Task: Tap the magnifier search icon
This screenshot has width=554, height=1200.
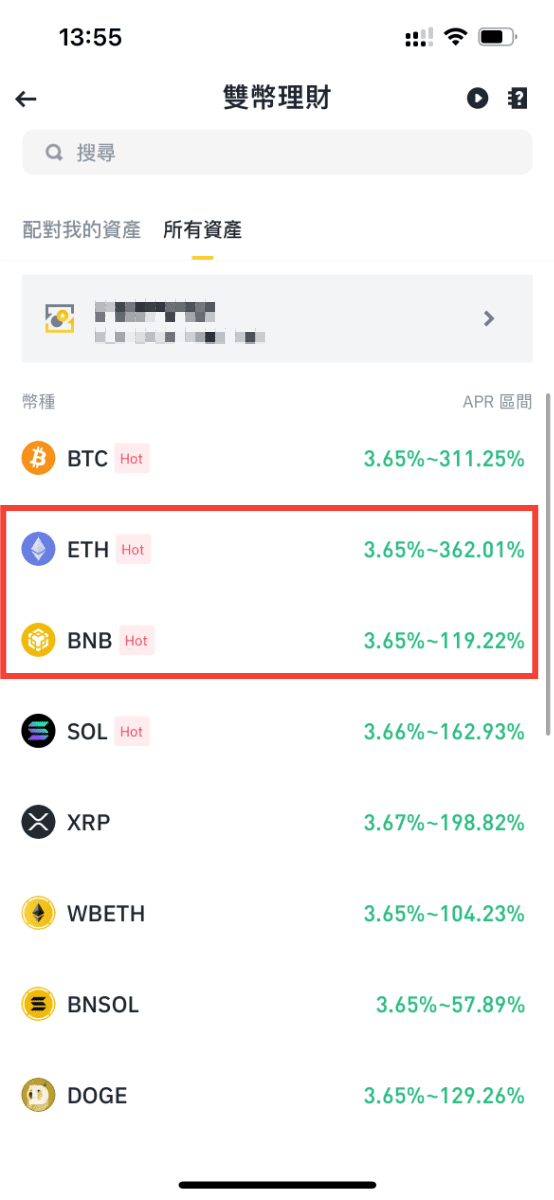Action: 54,153
